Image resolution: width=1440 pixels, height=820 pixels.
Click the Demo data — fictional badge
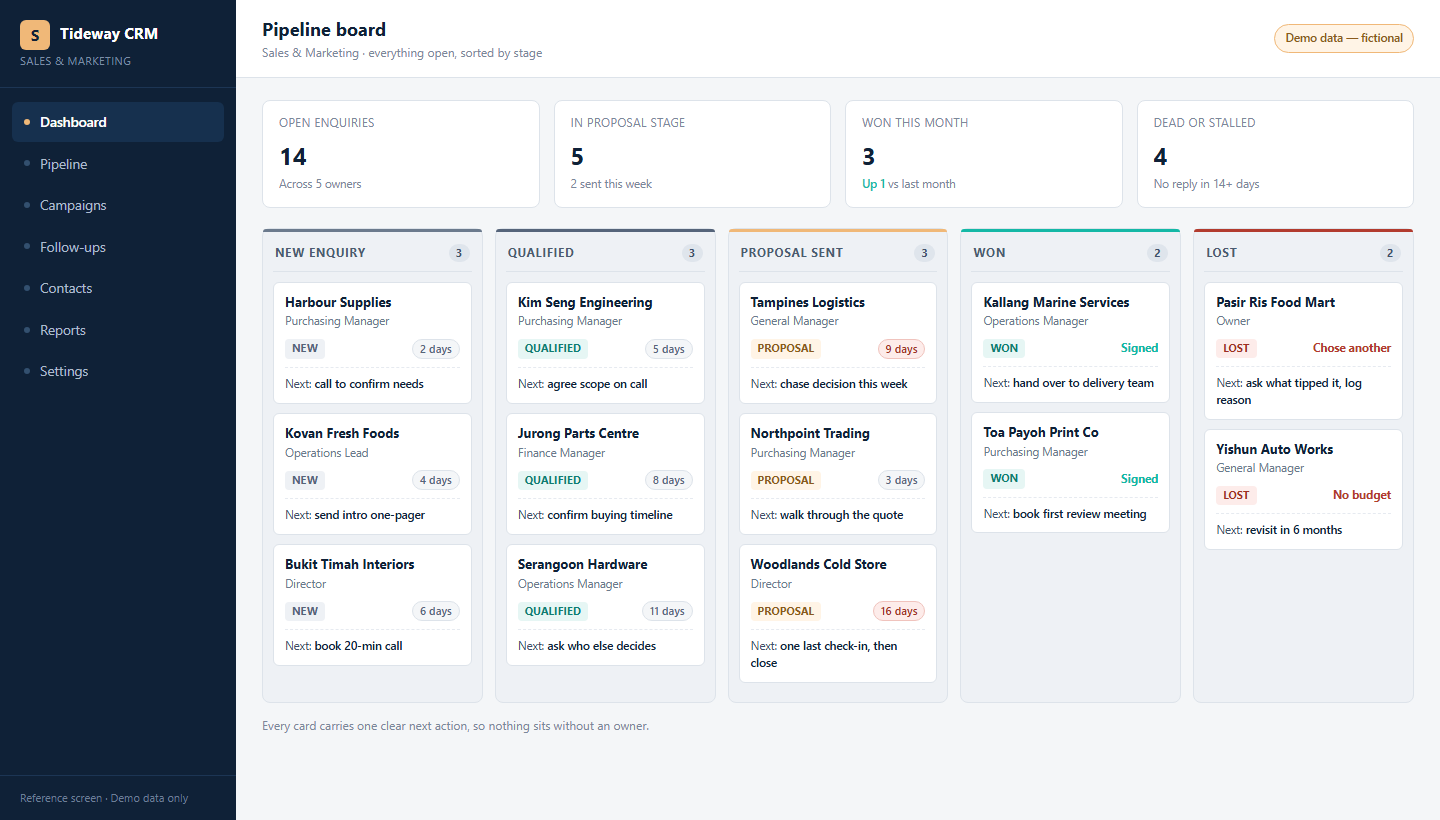pyautogui.click(x=1343, y=38)
